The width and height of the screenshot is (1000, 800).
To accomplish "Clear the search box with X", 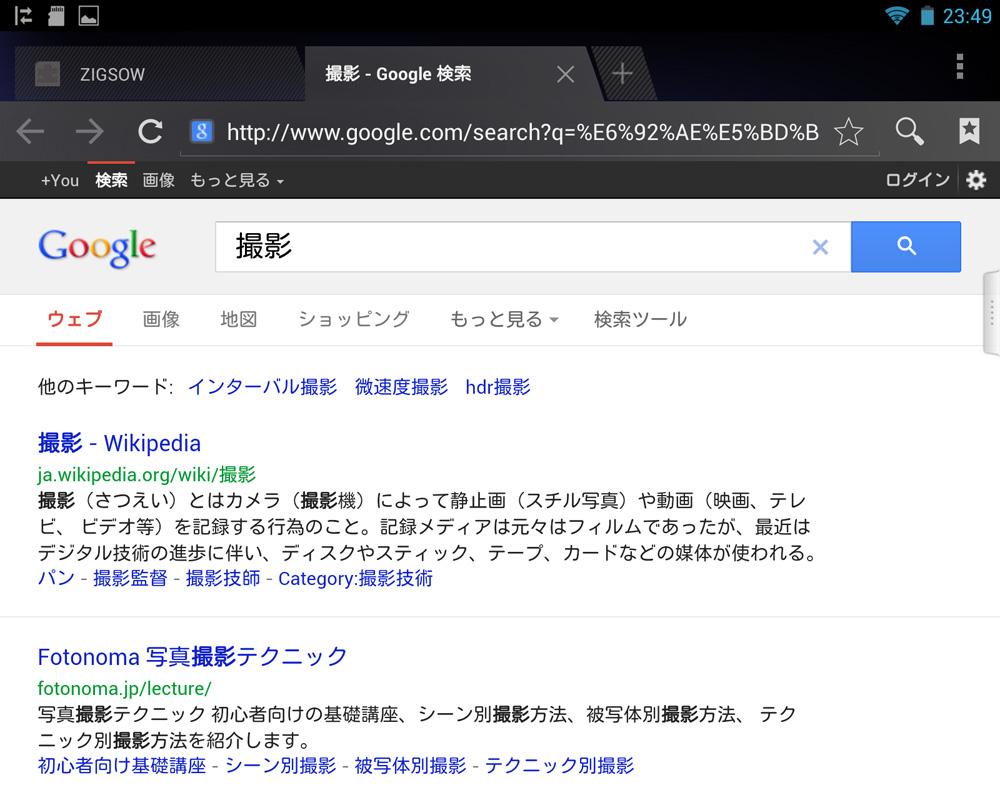I will coord(820,247).
